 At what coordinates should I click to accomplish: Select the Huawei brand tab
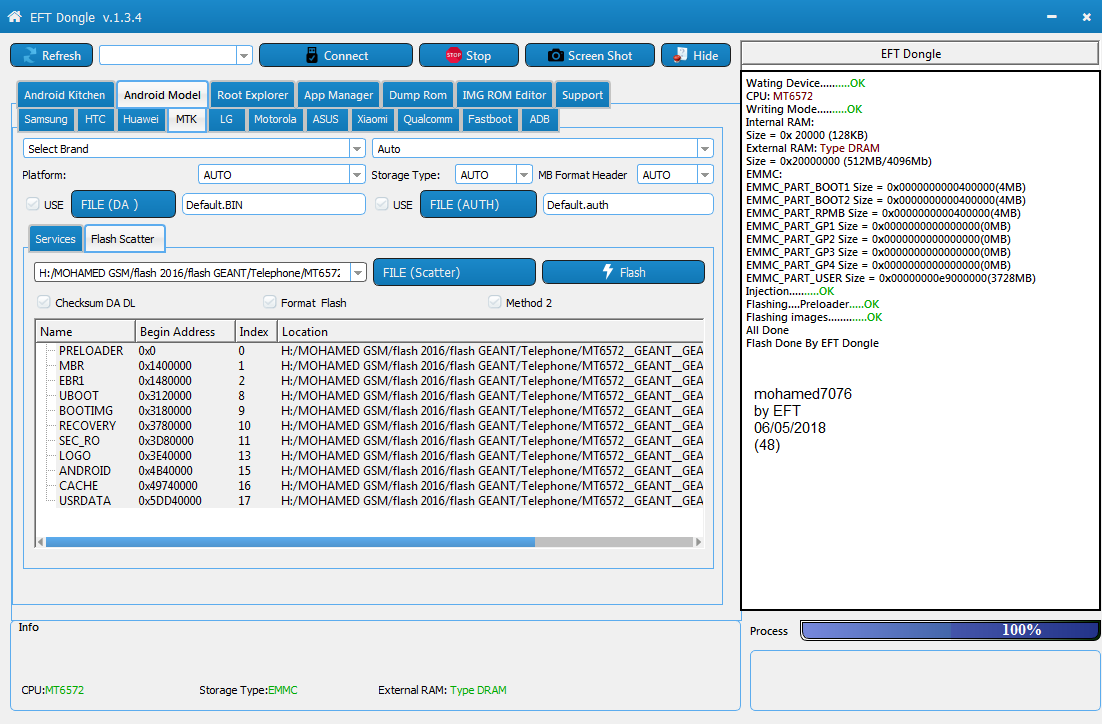coord(141,119)
